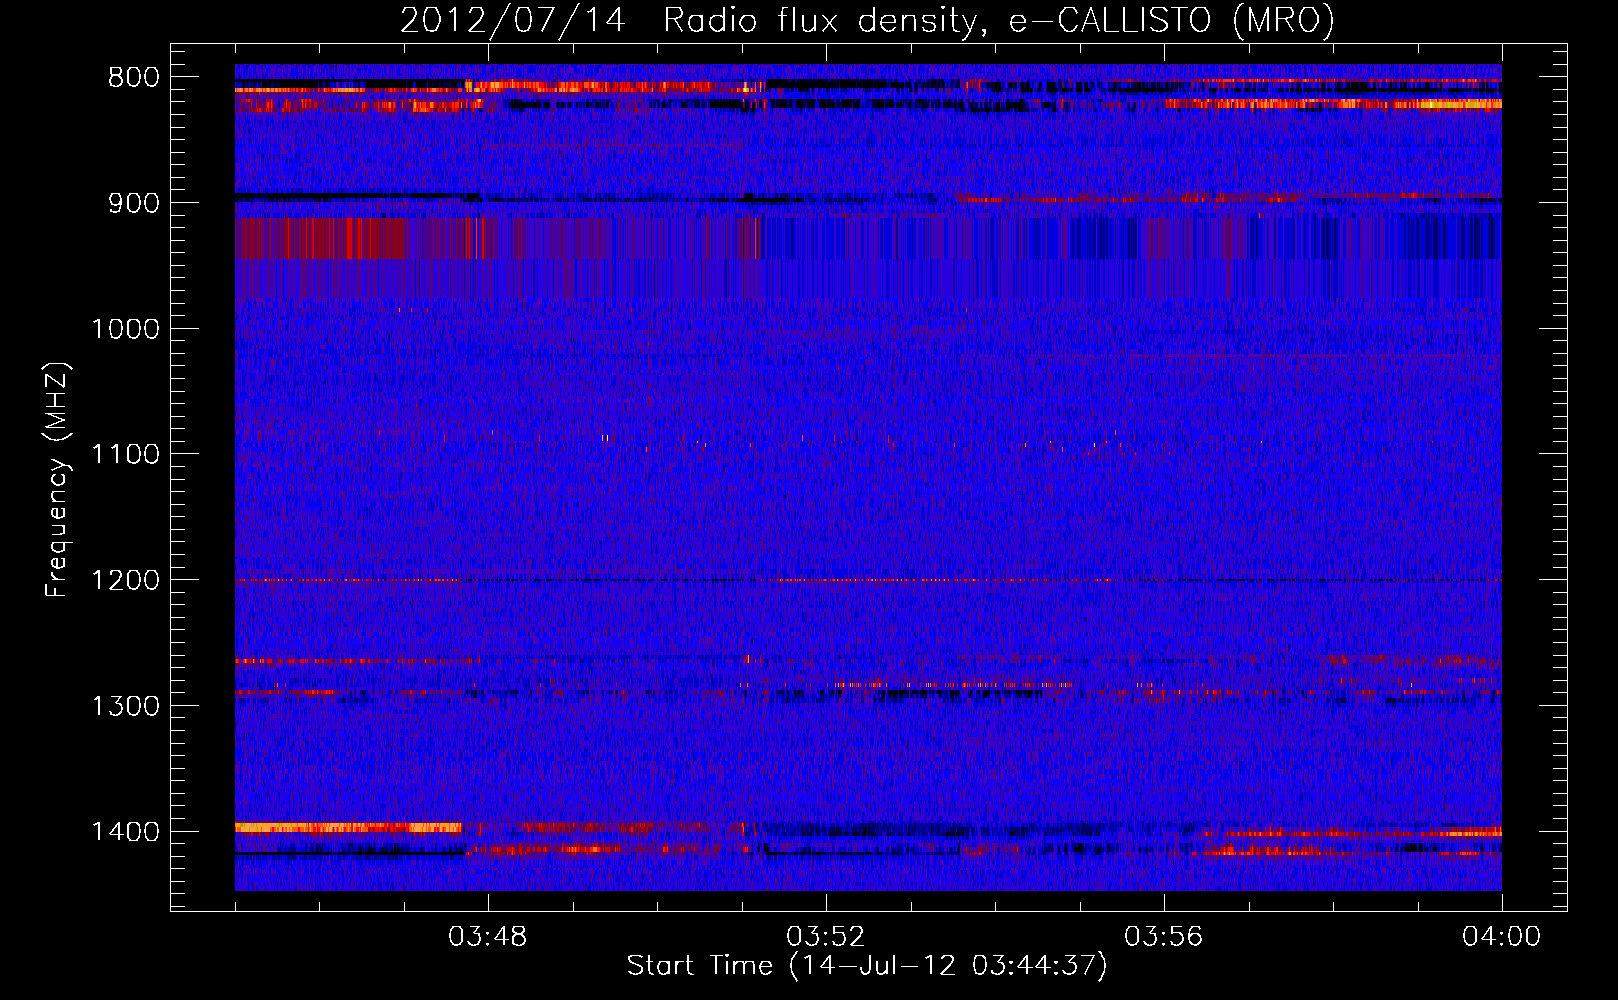Viewport: 1618px width, 1000px height.
Task: Click the 1200 frequency tick label
Action: click(125, 581)
